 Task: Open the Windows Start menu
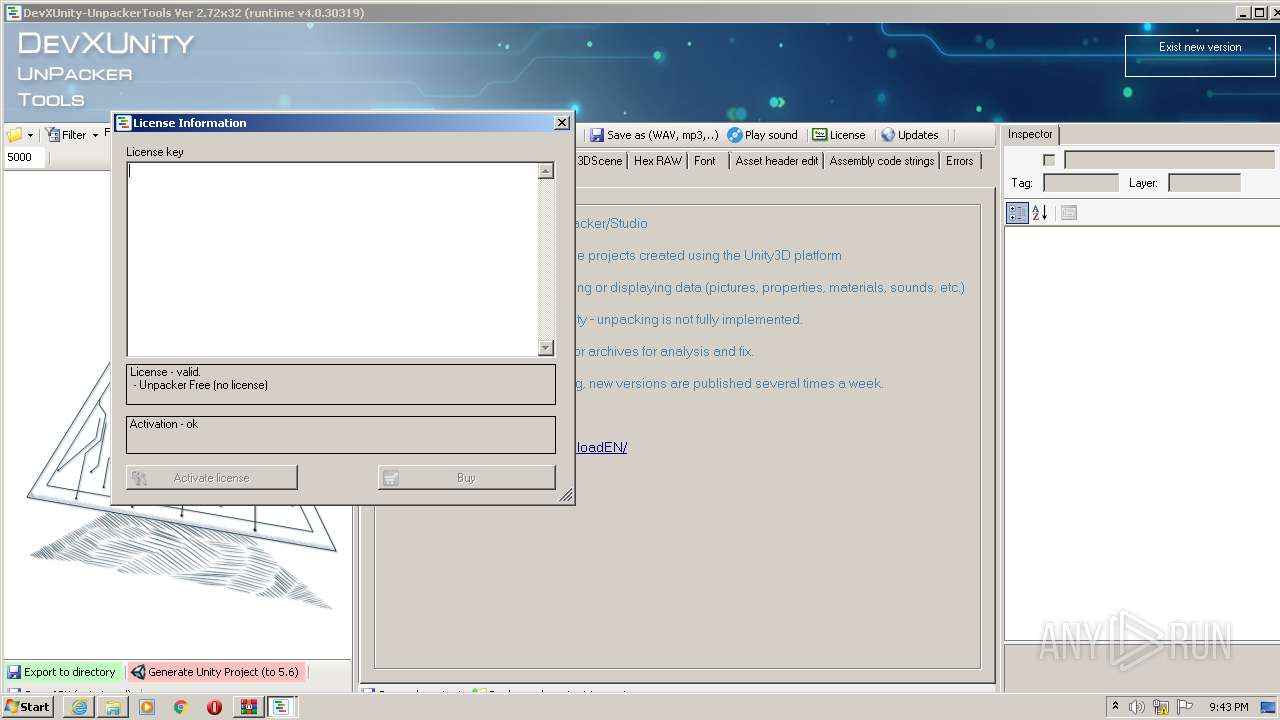tap(28, 707)
